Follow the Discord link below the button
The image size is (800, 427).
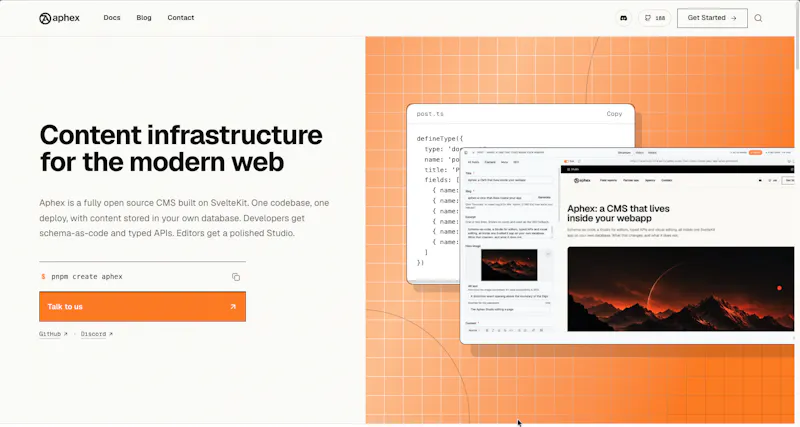coord(96,334)
